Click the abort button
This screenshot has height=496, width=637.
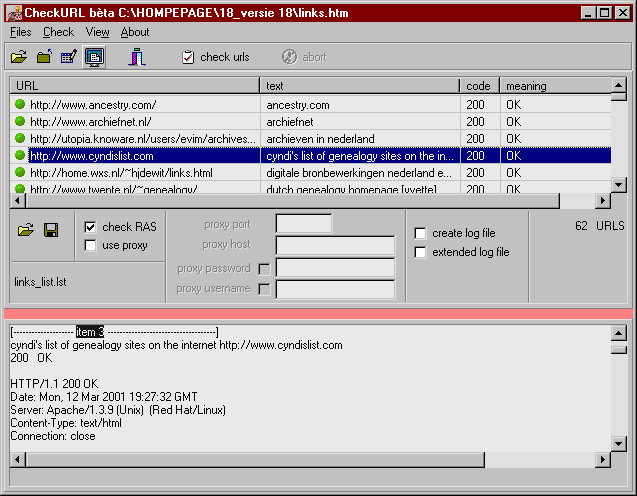304,57
